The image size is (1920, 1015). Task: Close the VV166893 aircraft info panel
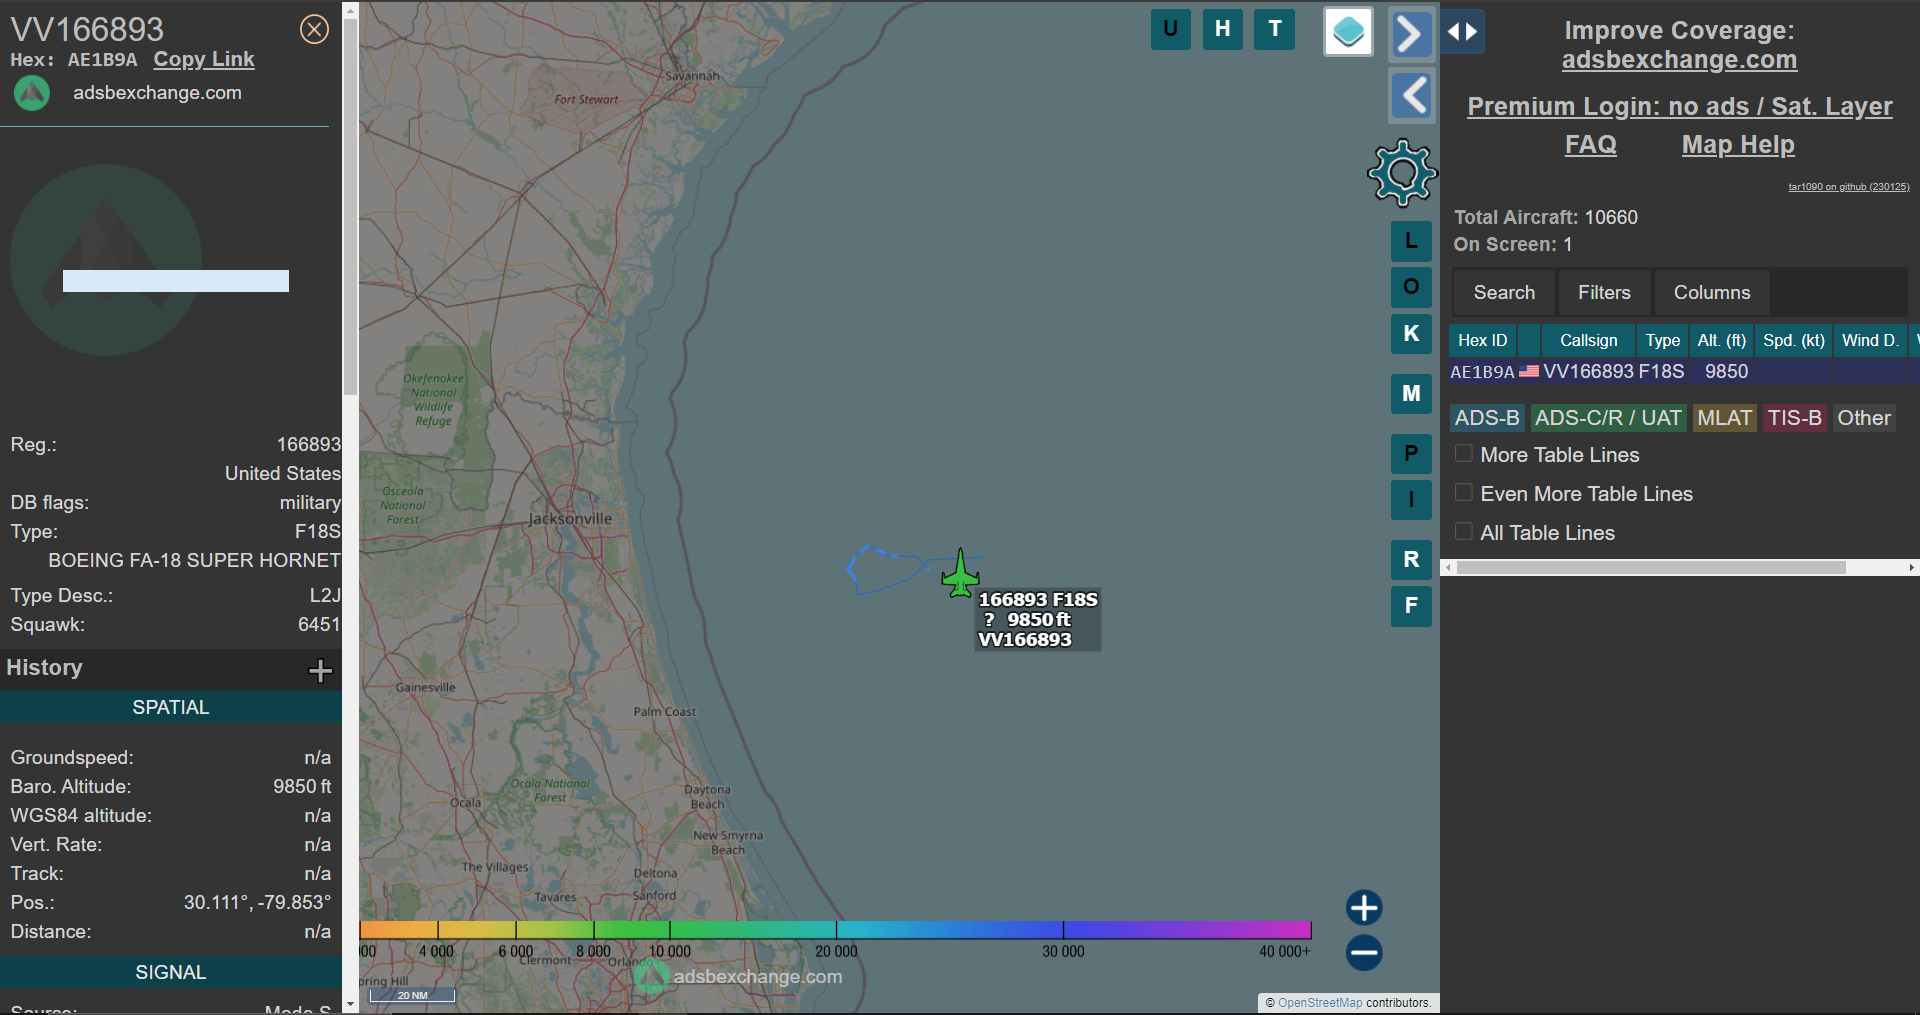point(314,29)
